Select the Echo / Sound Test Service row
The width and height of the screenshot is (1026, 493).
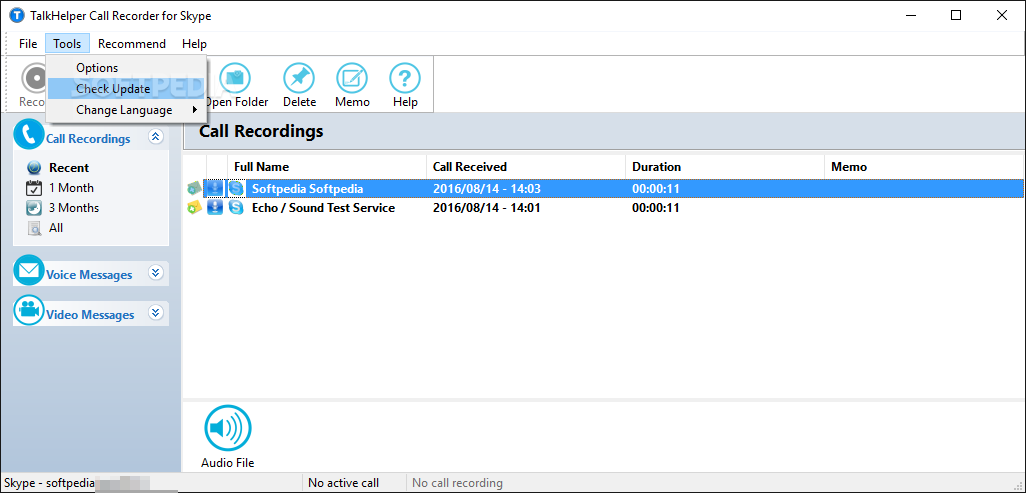tap(603, 208)
